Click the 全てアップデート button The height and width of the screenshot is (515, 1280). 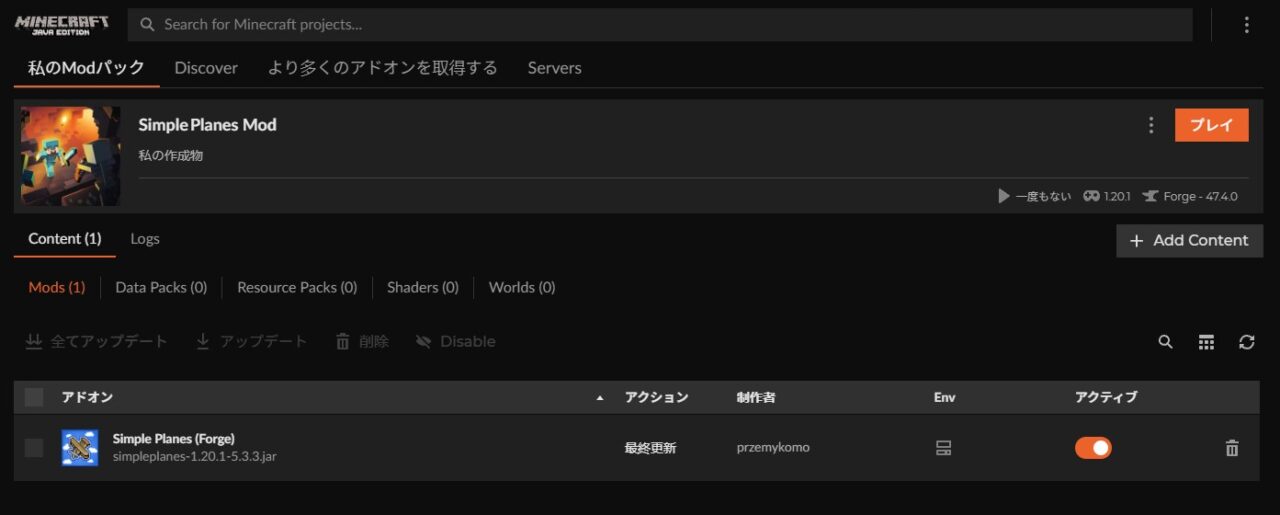pos(97,342)
